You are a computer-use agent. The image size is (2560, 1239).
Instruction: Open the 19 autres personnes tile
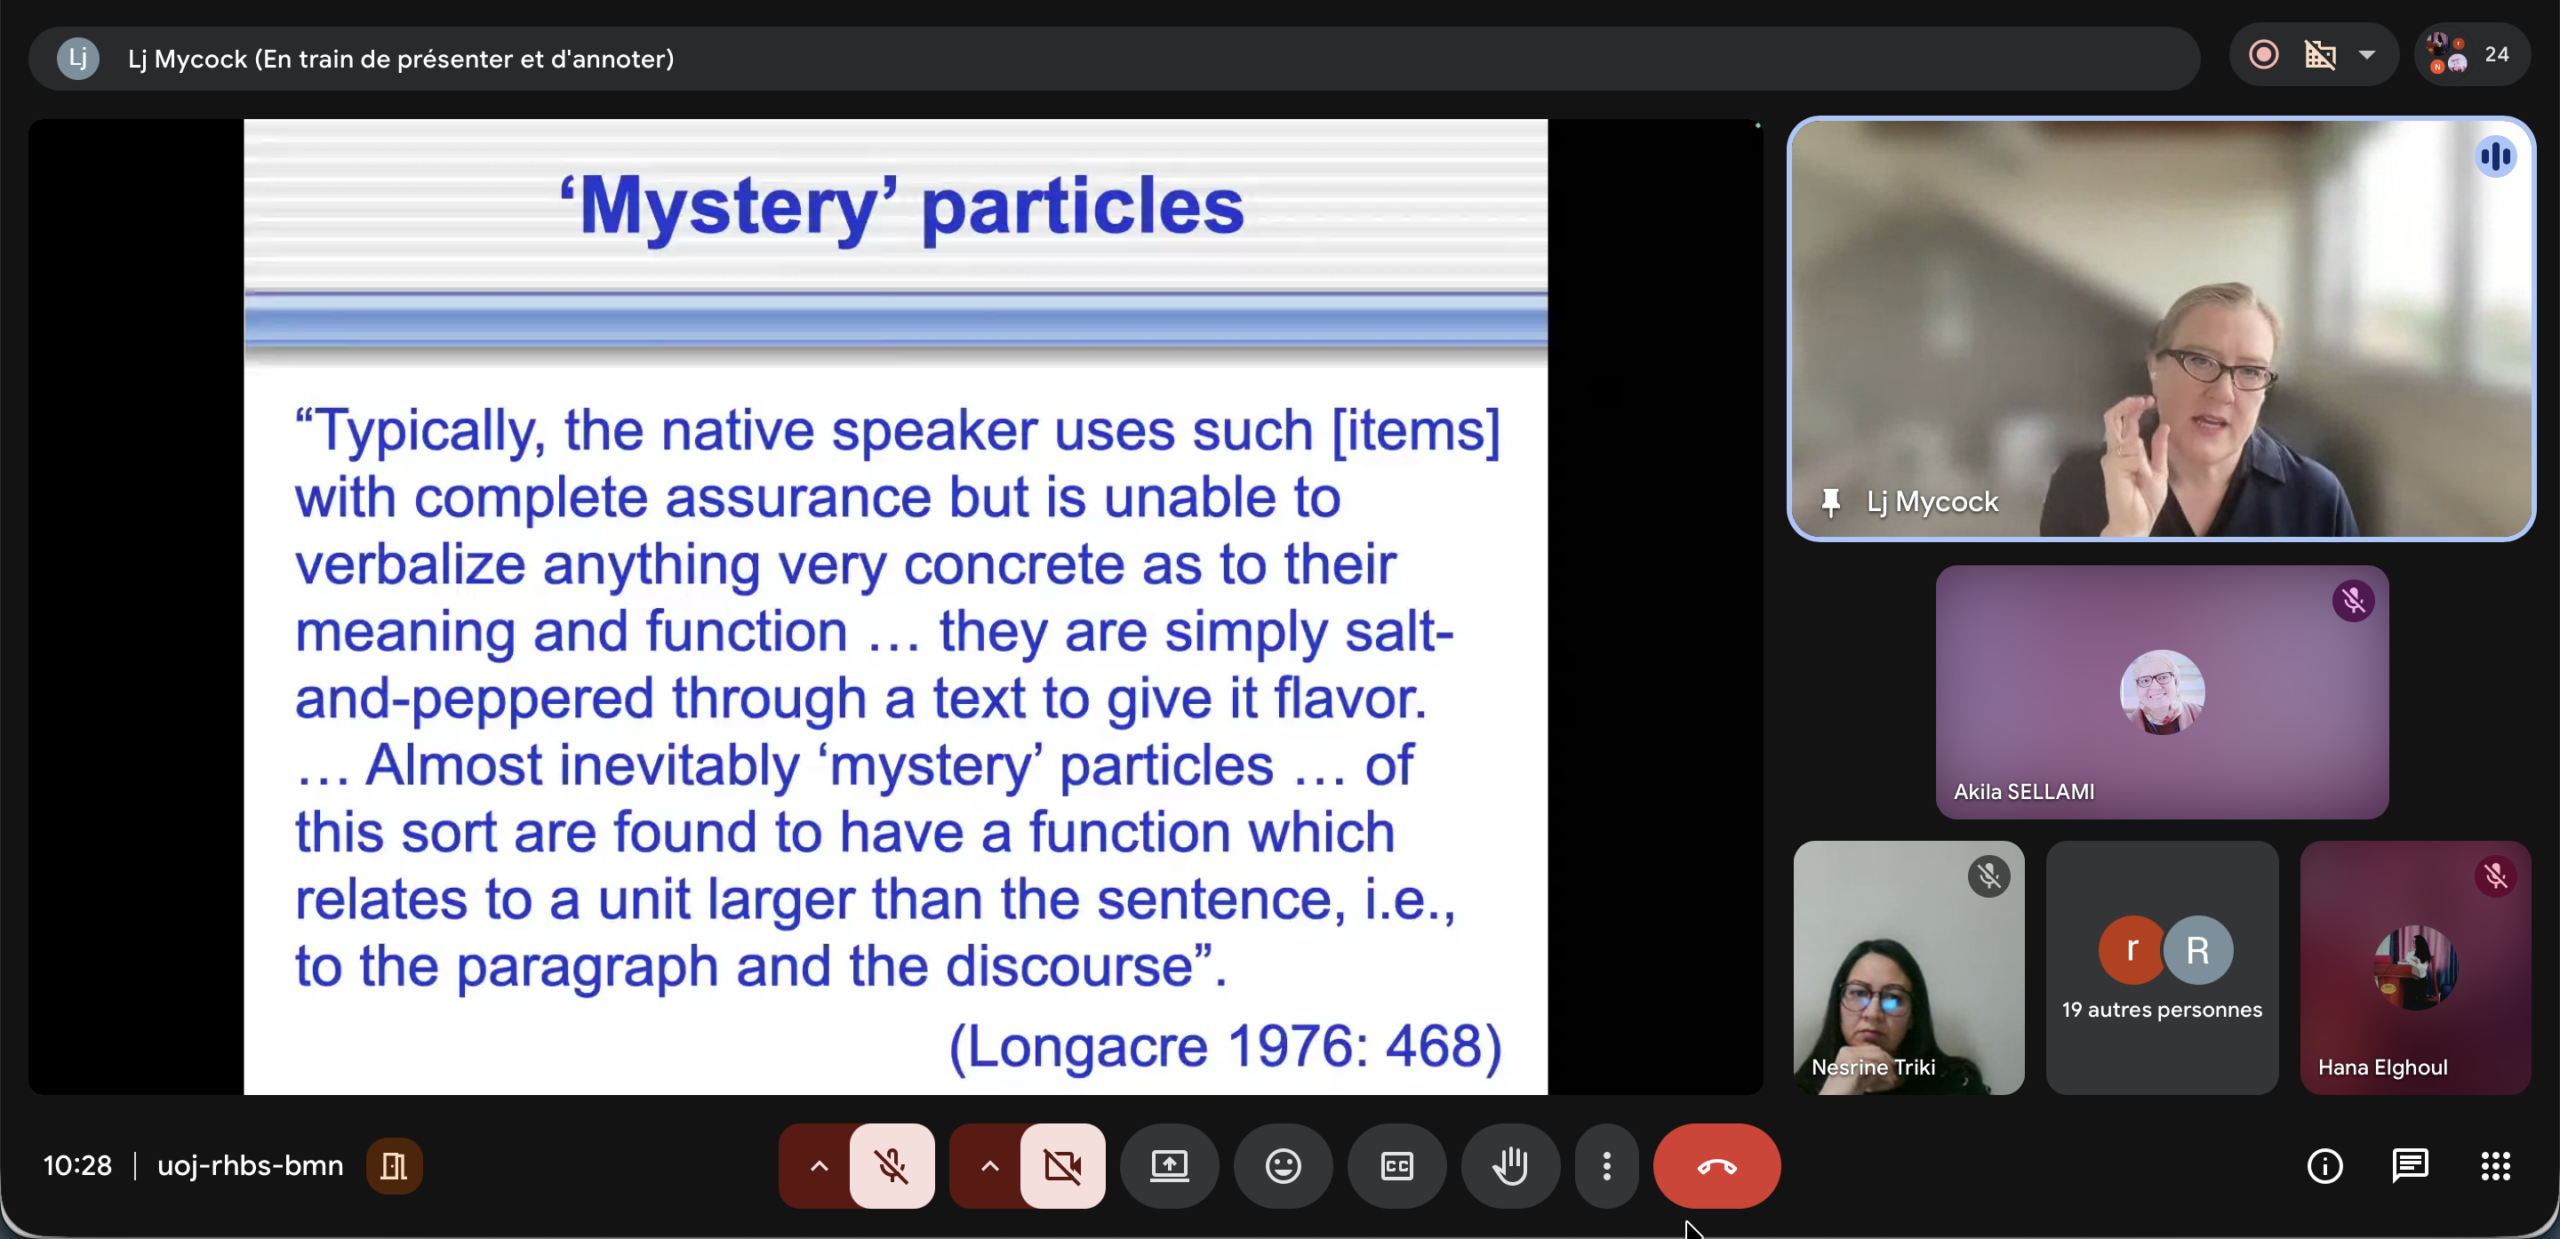pyautogui.click(x=2162, y=968)
